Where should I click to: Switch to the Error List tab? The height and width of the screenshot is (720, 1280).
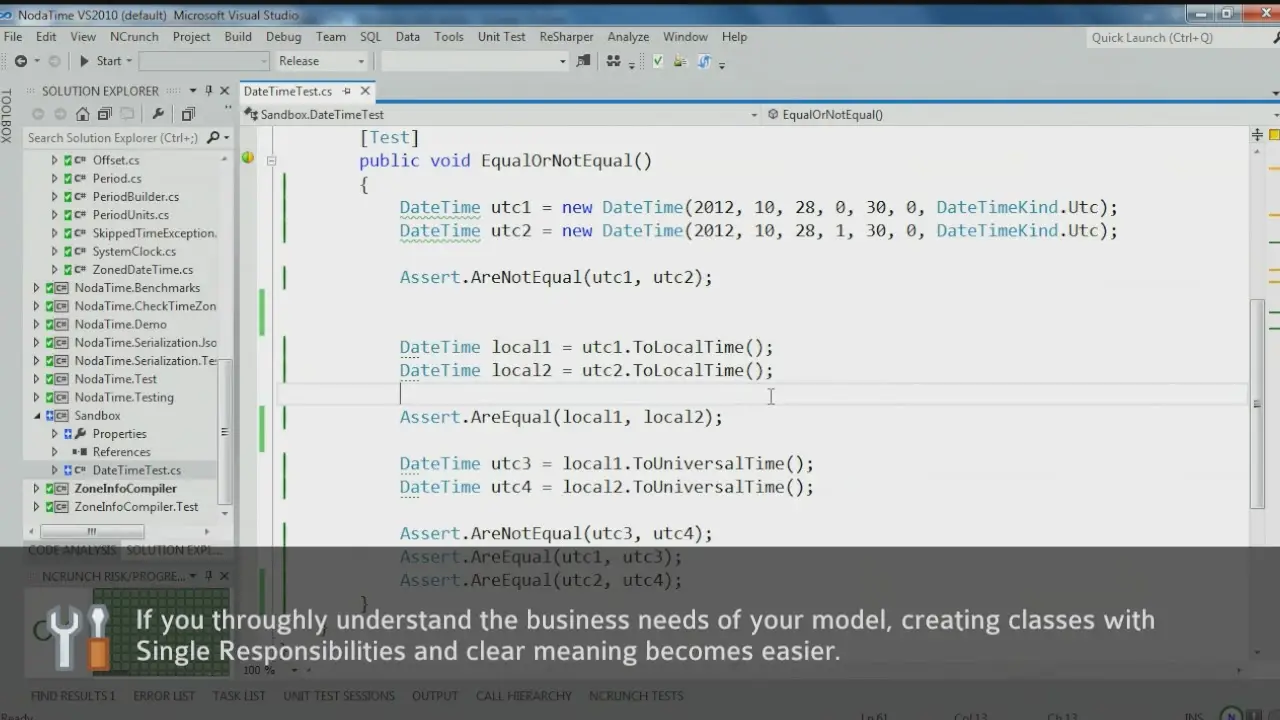[164, 696]
